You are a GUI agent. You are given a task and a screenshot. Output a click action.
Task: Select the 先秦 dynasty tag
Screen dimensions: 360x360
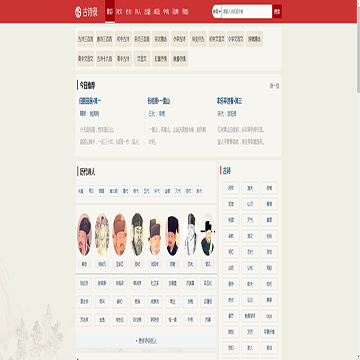click(81, 191)
